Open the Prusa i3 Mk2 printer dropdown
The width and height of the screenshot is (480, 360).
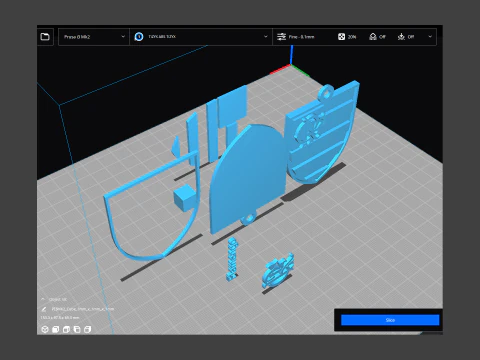[x=94, y=37]
